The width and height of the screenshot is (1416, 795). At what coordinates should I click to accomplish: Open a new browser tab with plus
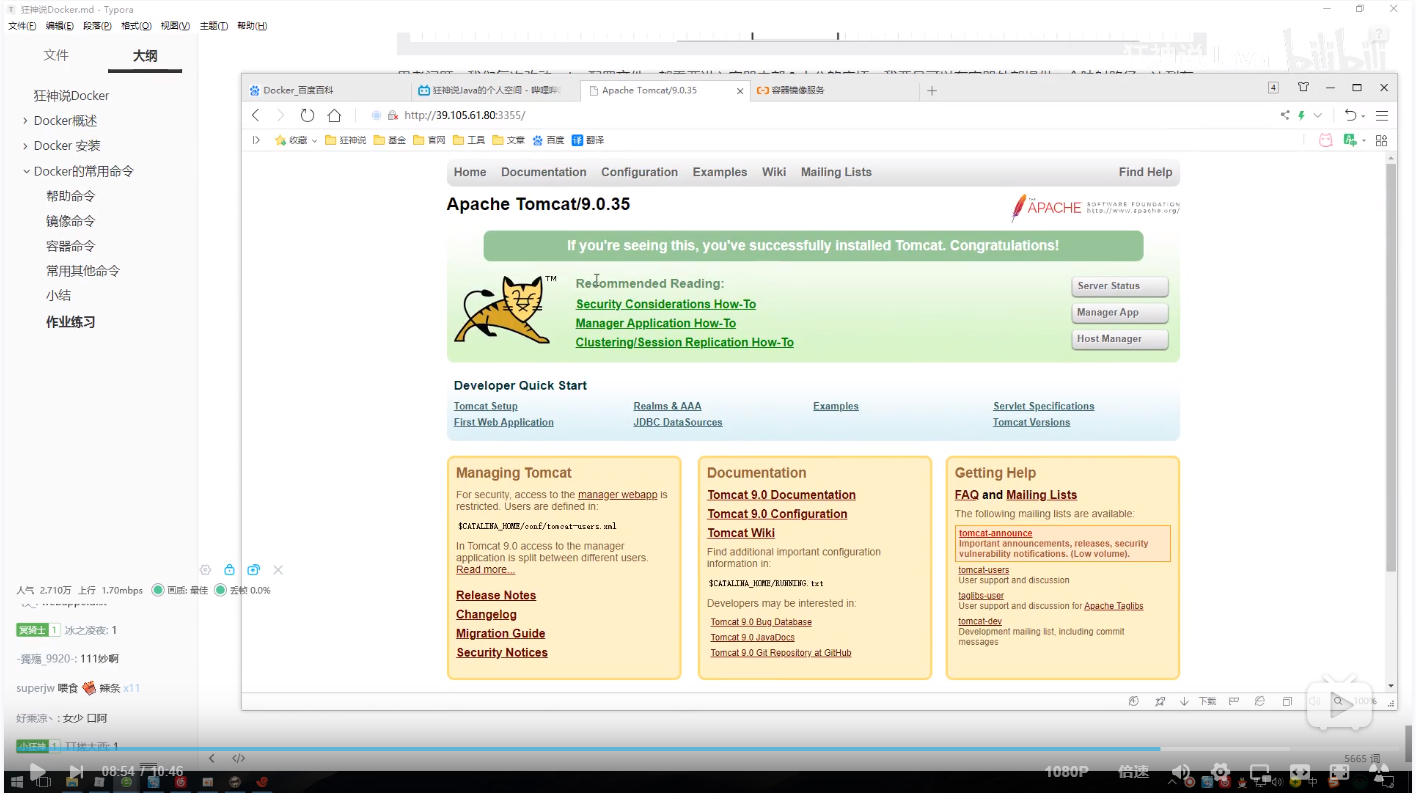pyautogui.click(x=932, y=90)
